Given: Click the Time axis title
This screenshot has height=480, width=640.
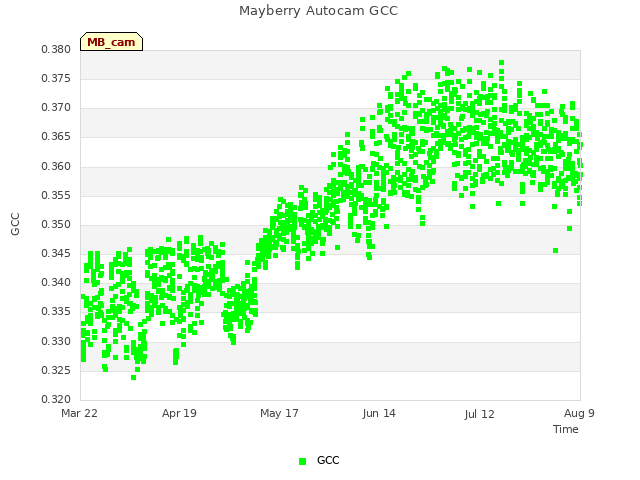Looking at the screenshot, I should click(x=566, y=429).
